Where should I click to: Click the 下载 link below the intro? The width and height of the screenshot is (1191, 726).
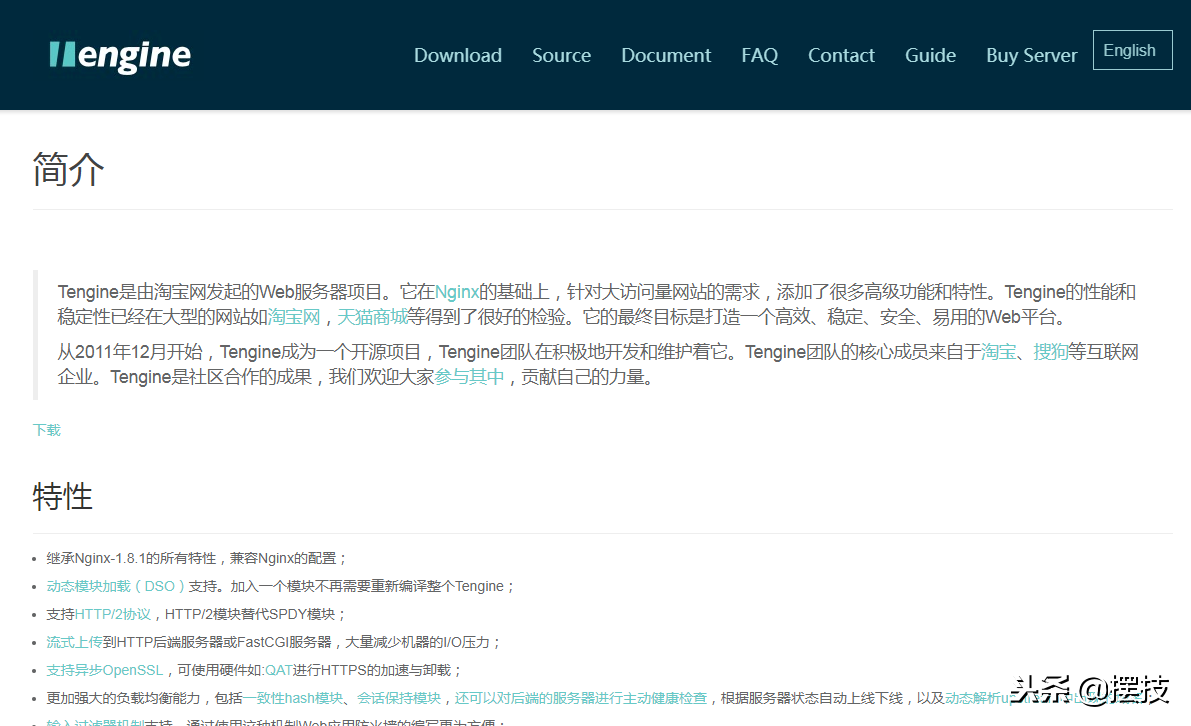[47, 430]
